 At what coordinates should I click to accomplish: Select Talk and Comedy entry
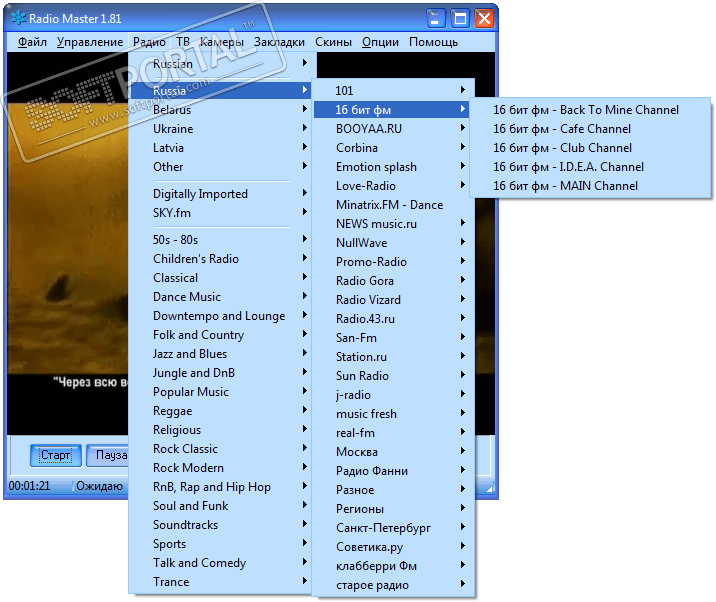221,563
